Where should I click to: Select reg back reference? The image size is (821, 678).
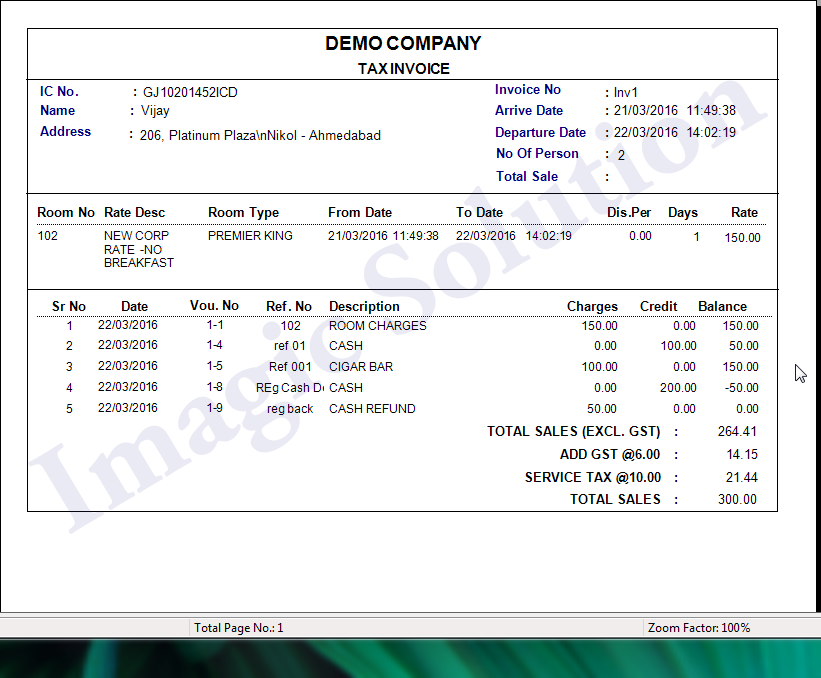coord(290,409)
